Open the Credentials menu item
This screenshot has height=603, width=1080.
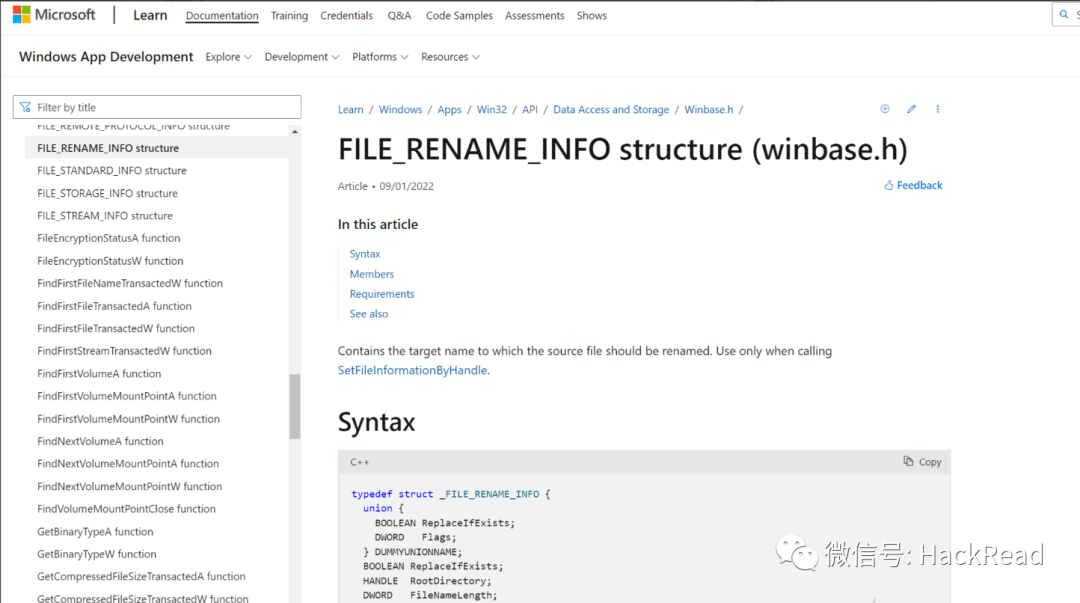(x=346, y=15)
